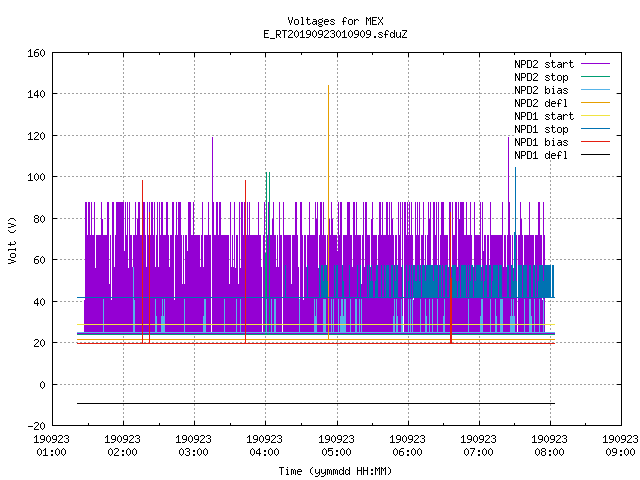The width and height of the screenshot is (640, 480).
Task: Click the 01:00 time tick label
Action: pos(51,452)
